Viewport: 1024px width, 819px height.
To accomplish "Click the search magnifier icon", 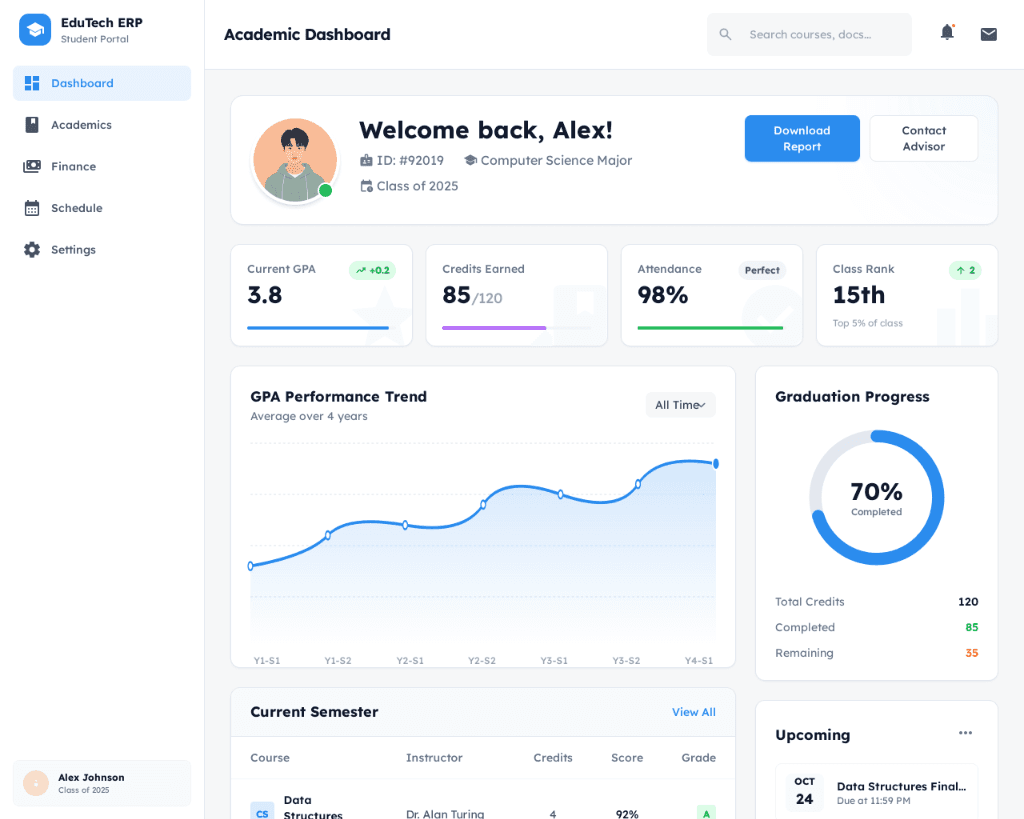I will click(726, 34).
